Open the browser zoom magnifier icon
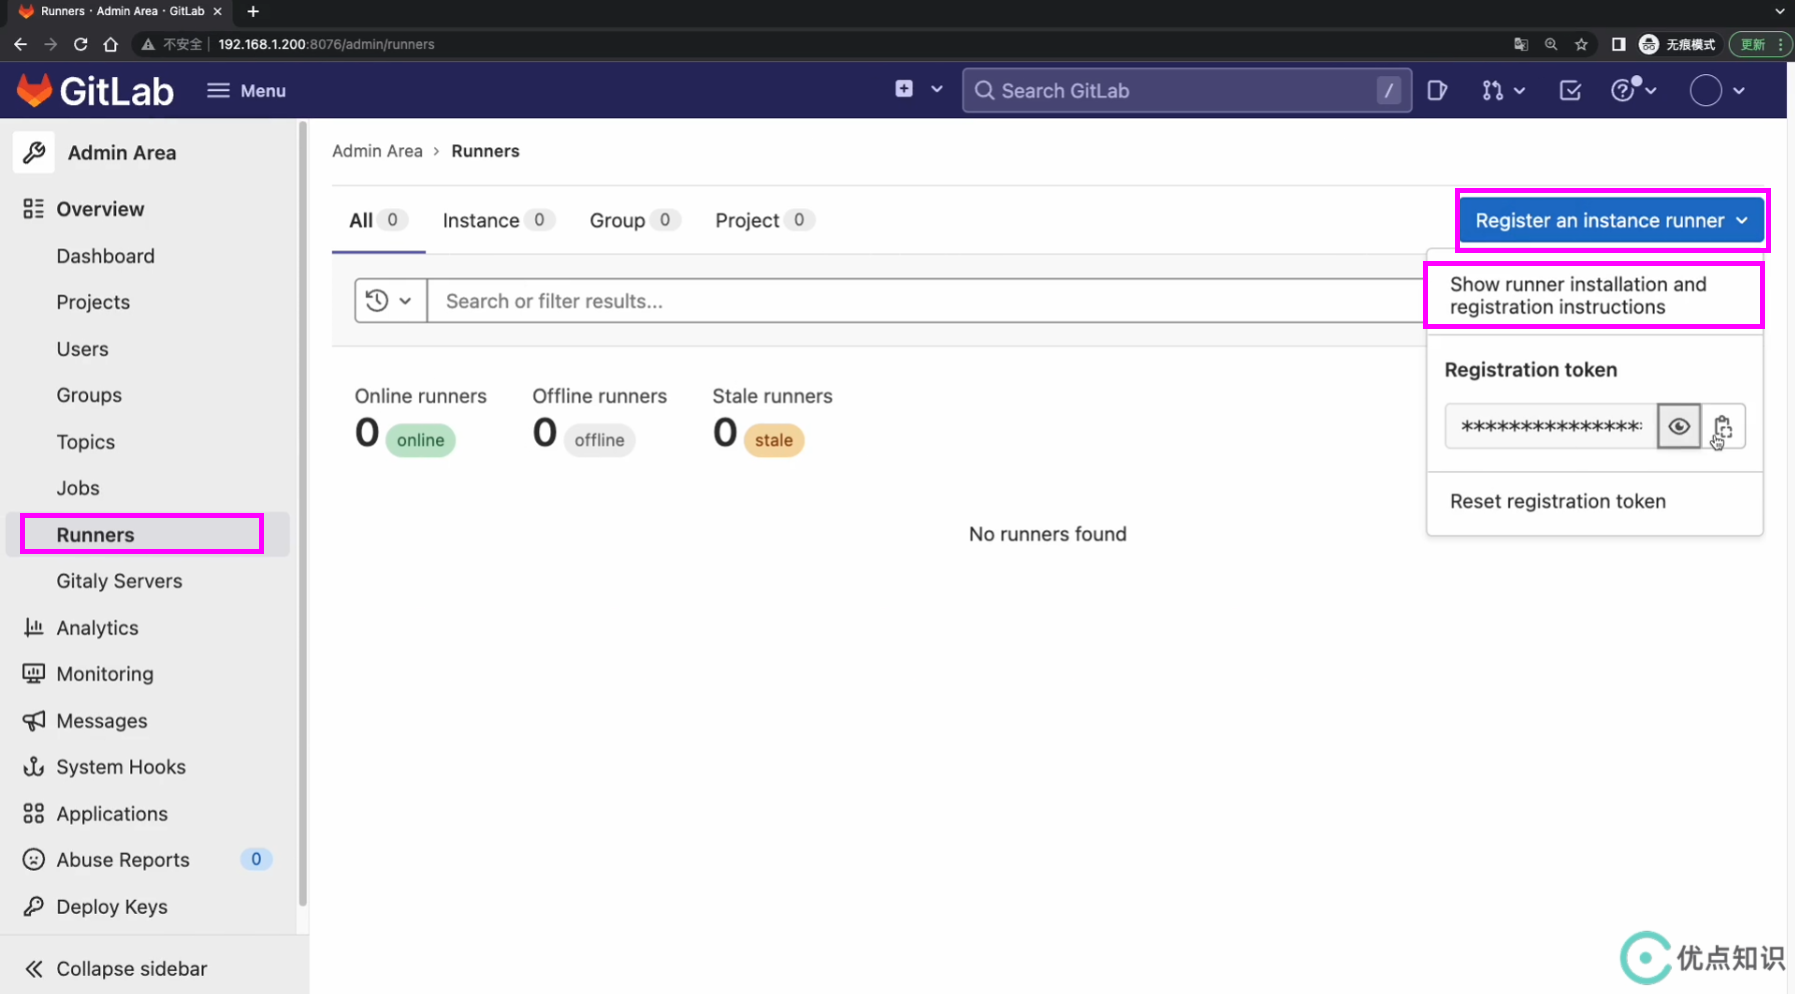The image size is (1795, 994). pos(1551,44)
